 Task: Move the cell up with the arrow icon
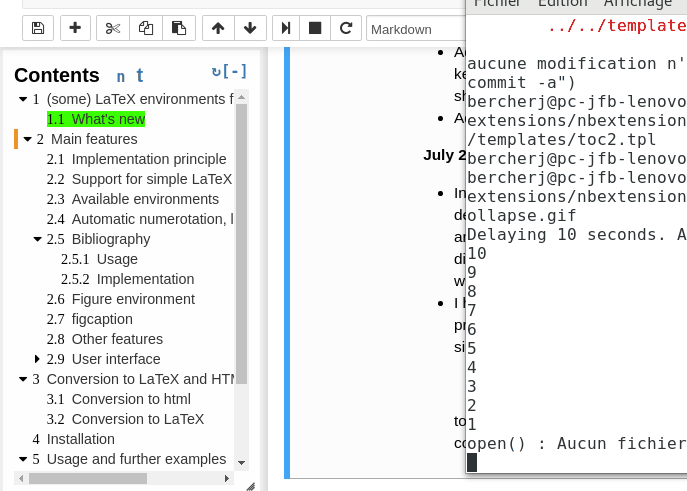pos(218,28)
